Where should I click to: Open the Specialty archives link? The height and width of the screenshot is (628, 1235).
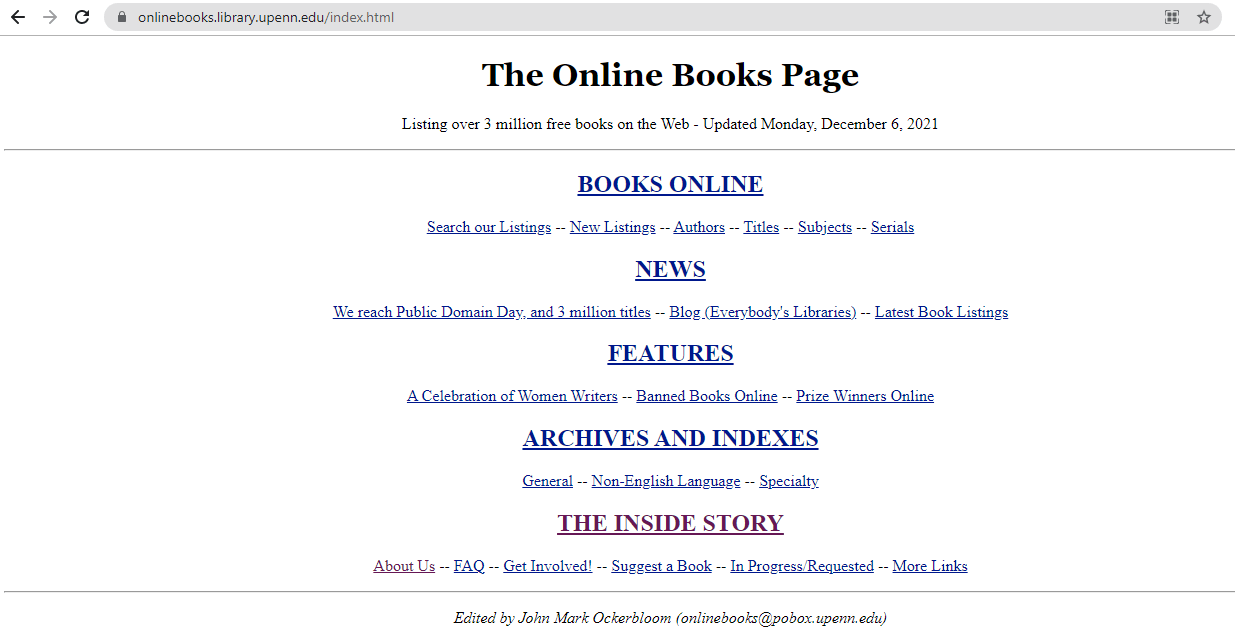pyautogui.click(x=789, y=481)
